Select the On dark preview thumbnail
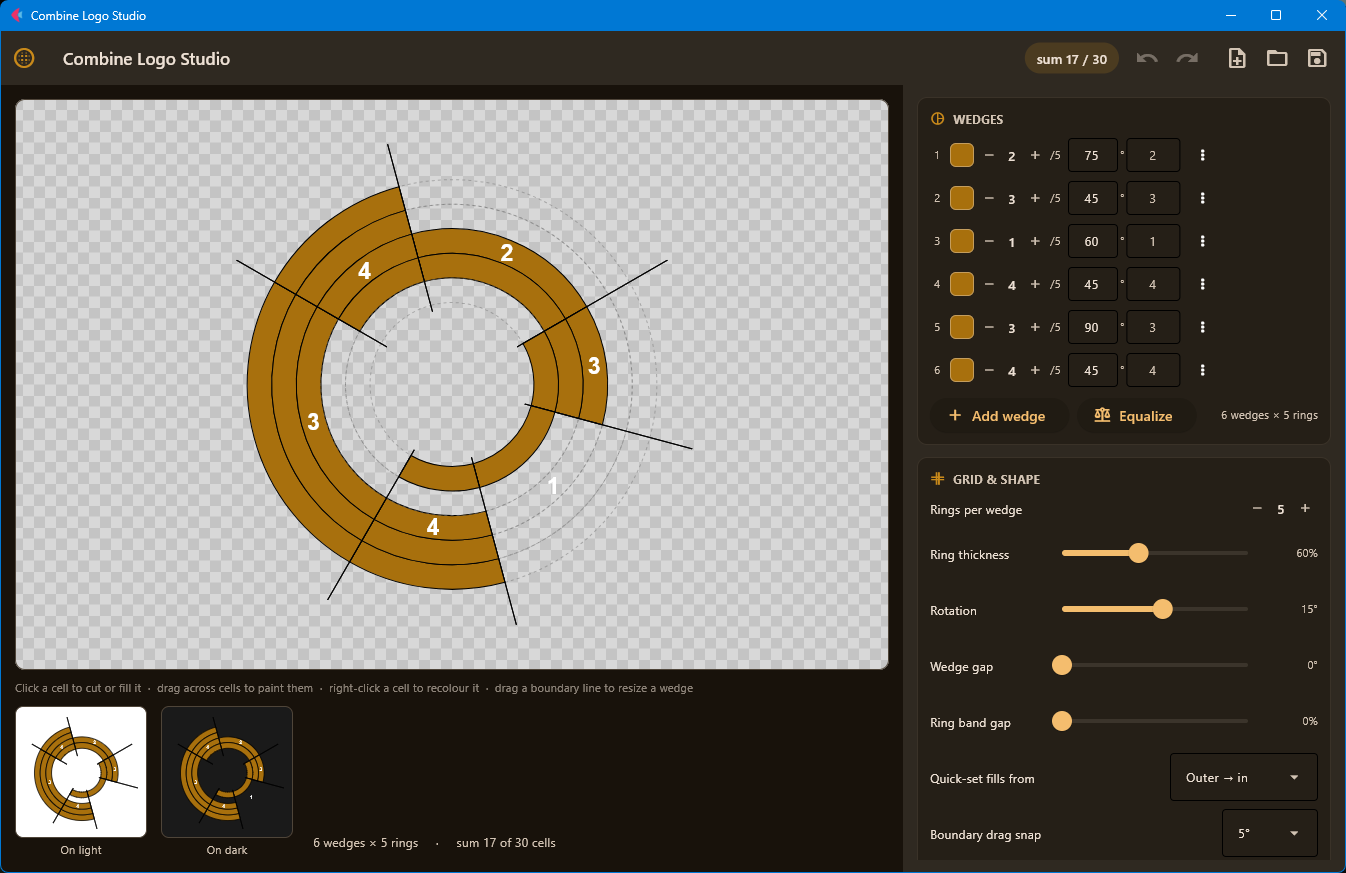The width and height of the screenshot is (1346, 873). click(227, 772)
